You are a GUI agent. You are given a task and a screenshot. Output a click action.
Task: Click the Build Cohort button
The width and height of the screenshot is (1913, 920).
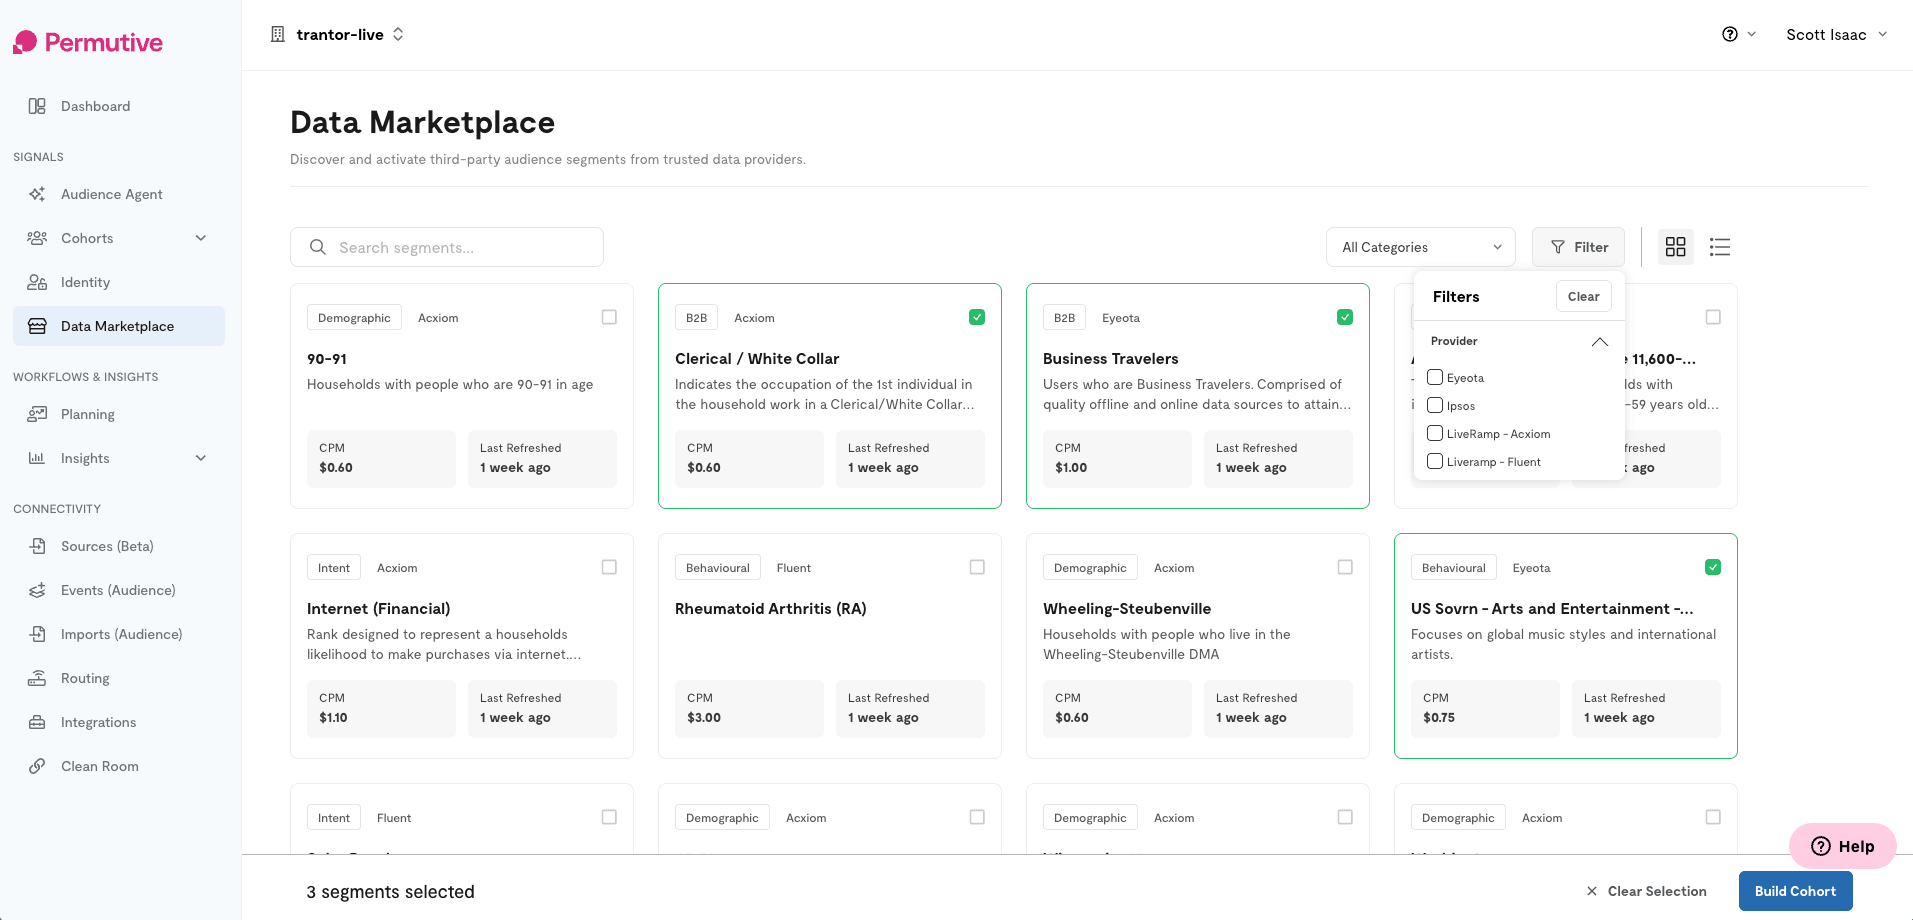pyautogui.click(x=1795, y=891)
